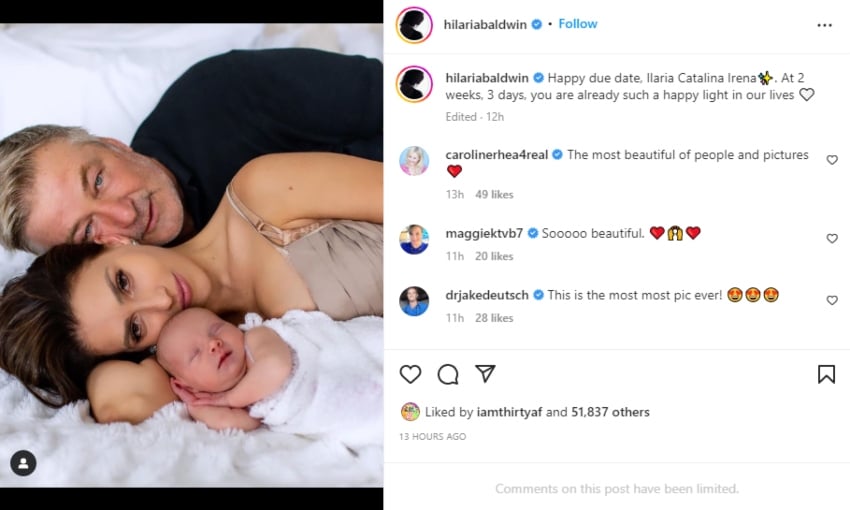Click the tagged people icon on photo

[23, 463]
